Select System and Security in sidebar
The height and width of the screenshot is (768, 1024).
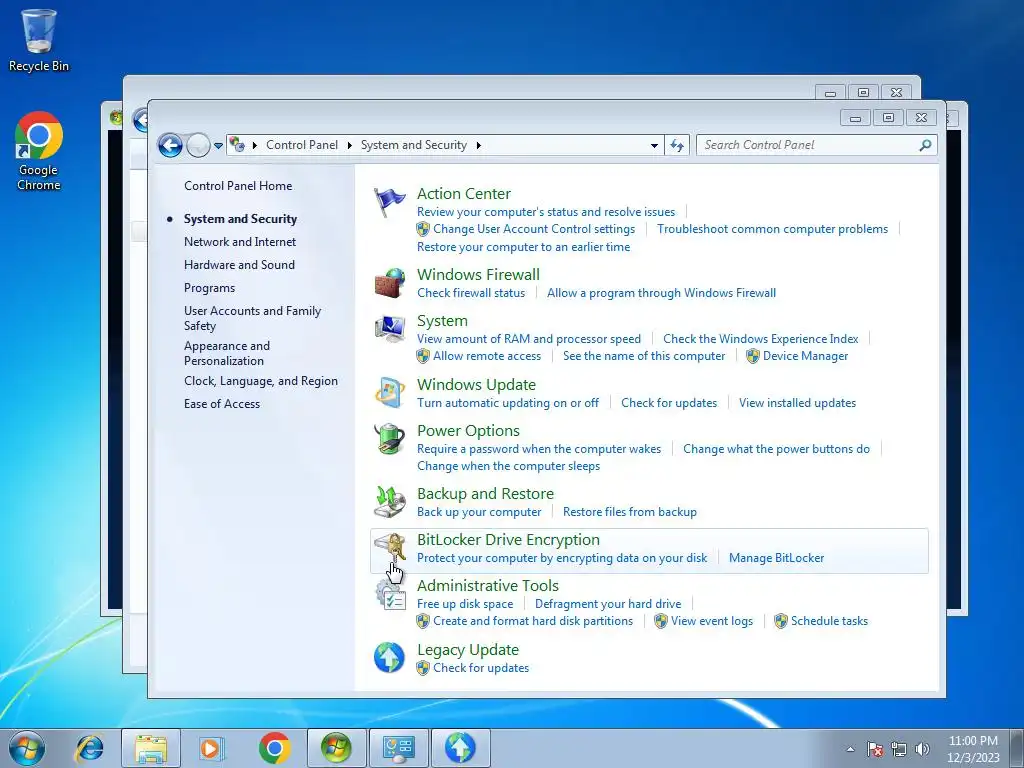pos(240,219)
